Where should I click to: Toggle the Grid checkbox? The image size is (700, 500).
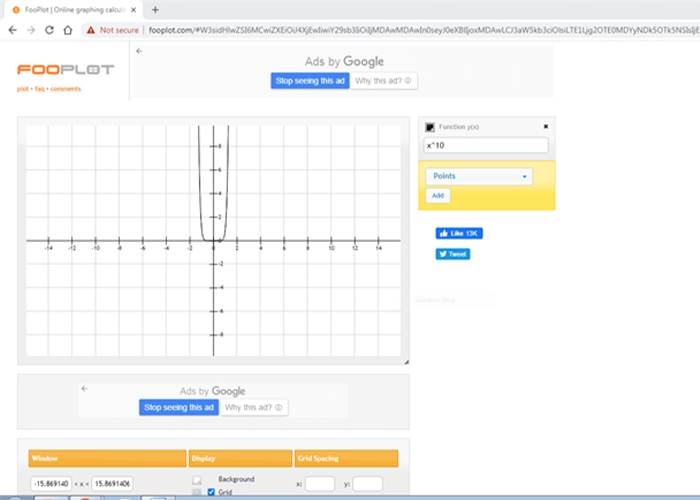pyautogui.click(x=211, y=492)
